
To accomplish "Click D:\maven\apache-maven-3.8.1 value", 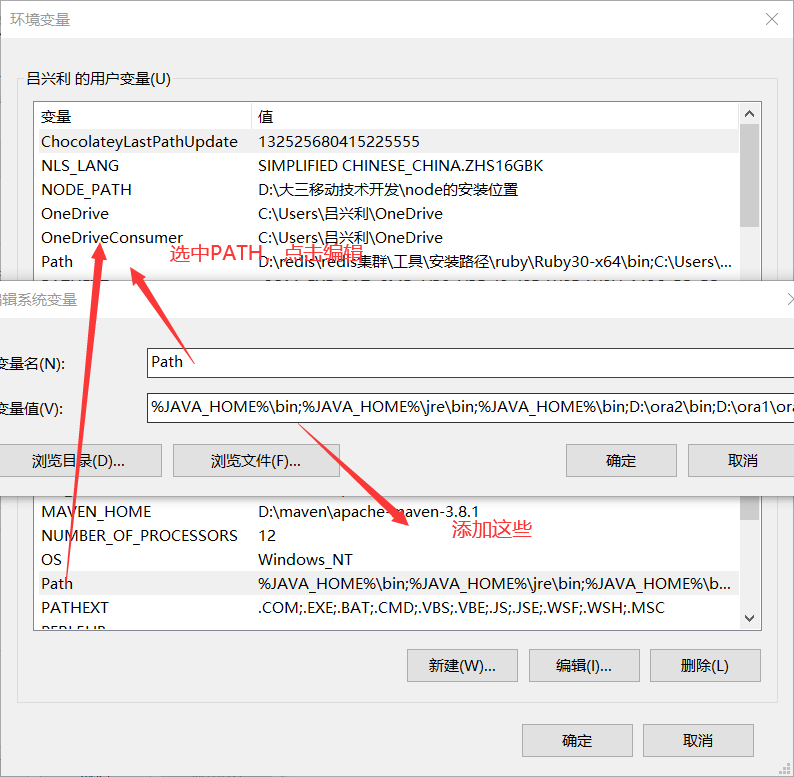I will coord(368,512).
